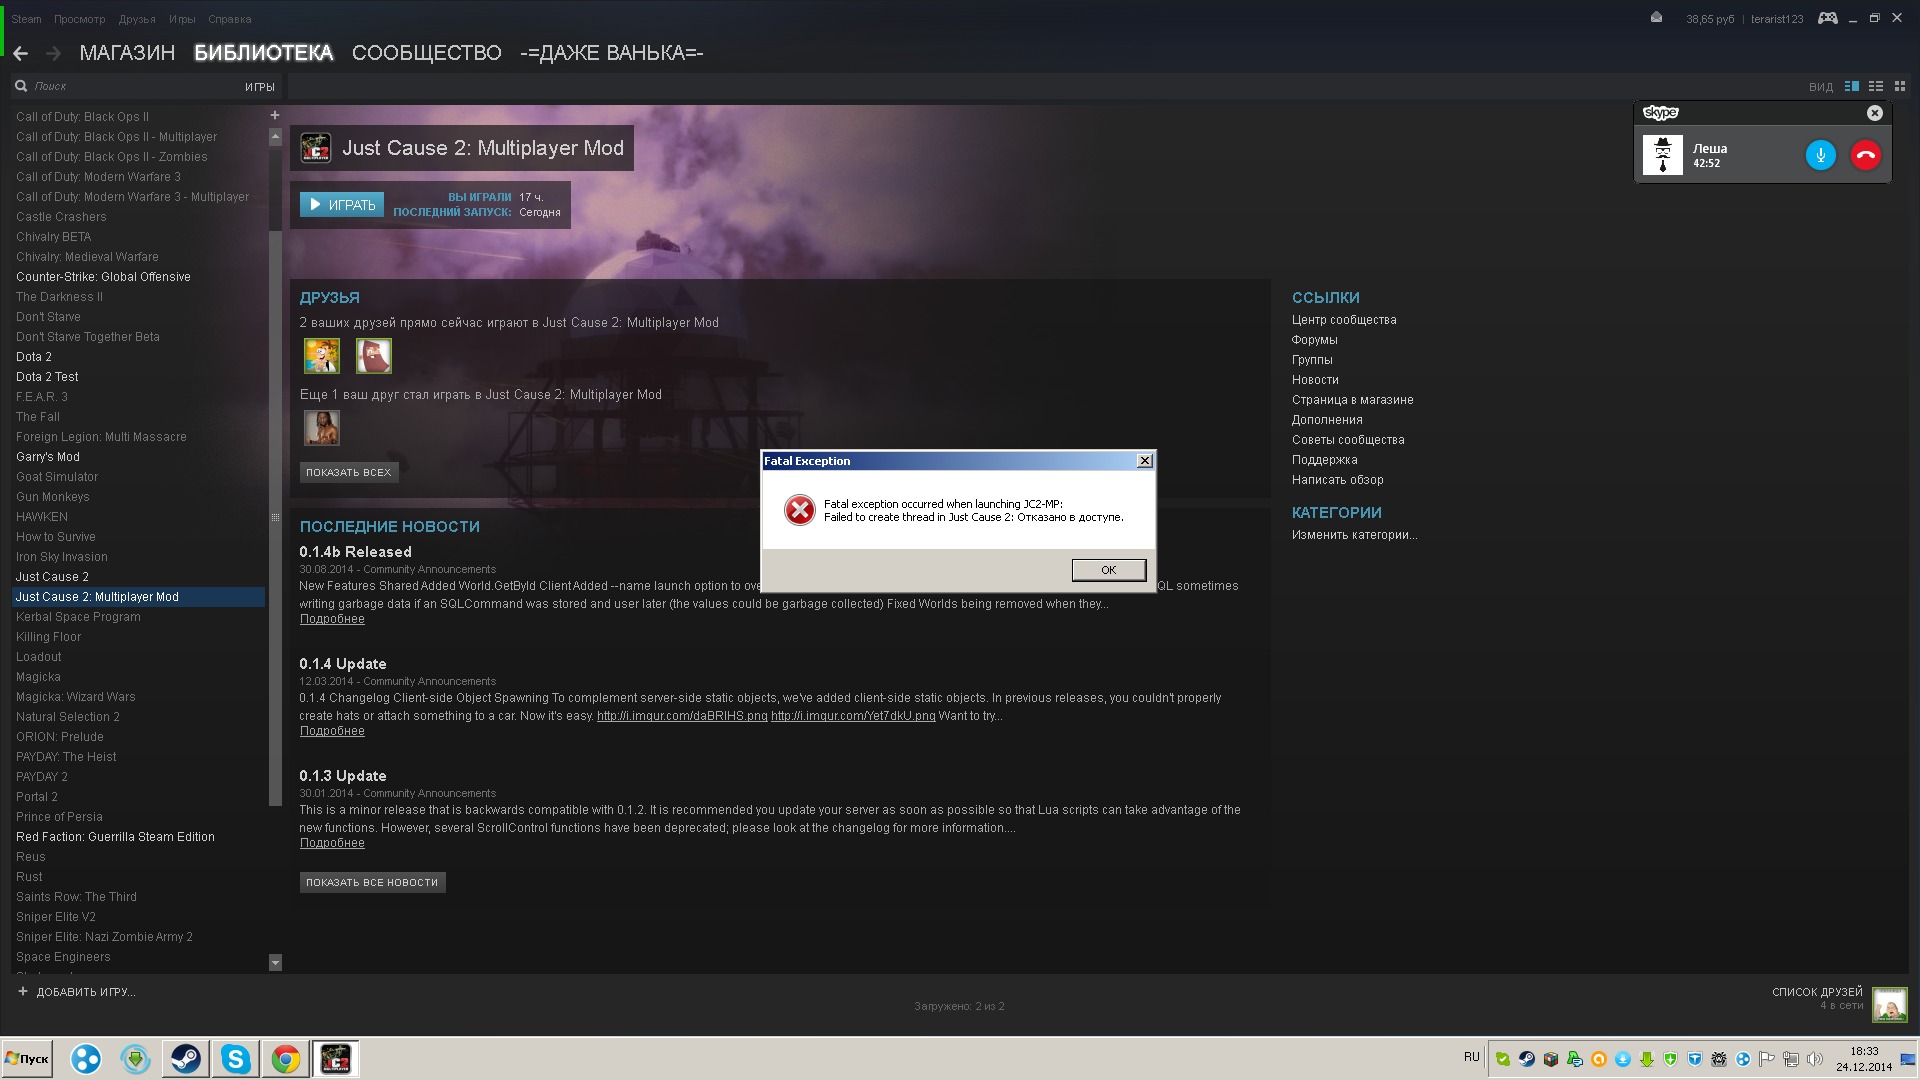Select Garry's Mod in game list

[48, 457]
